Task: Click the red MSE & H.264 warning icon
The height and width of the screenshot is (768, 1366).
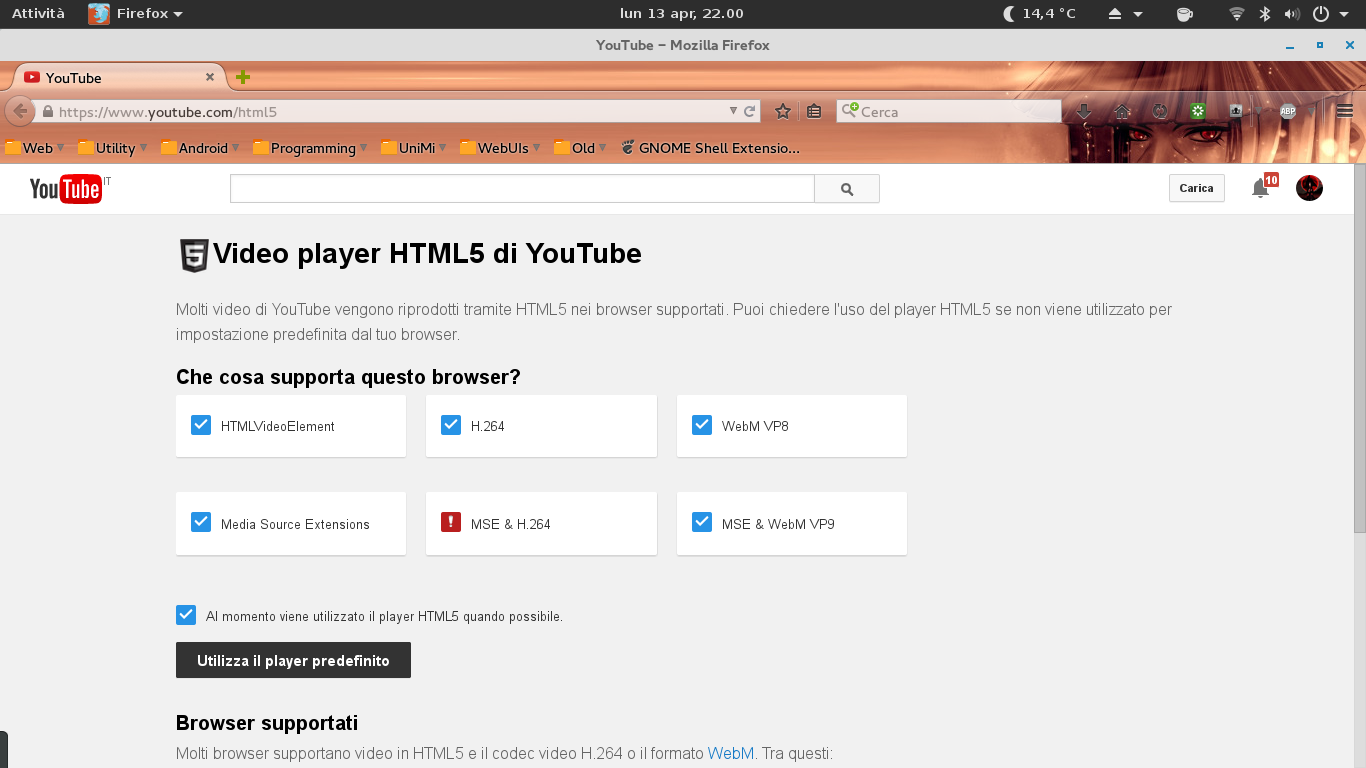Action: point(451,522)
